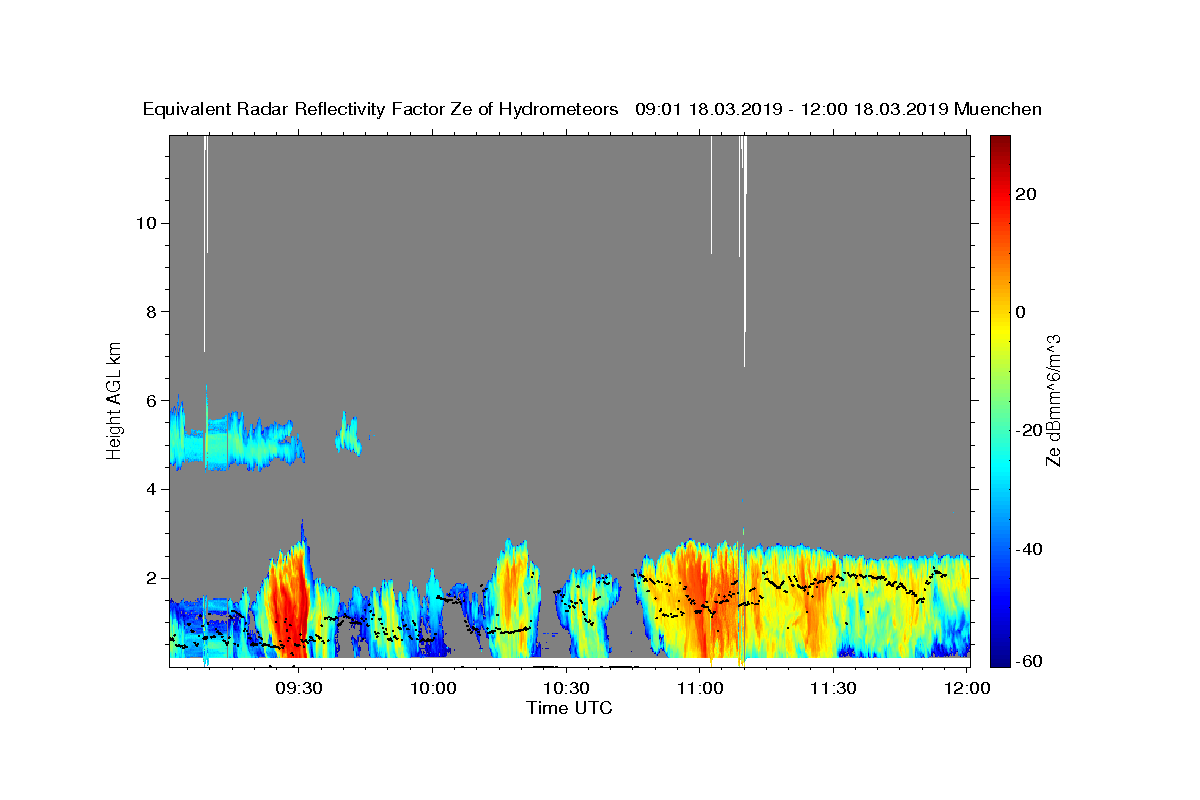Click the 10:30 time tick label
Image resolution: width=1200 pixels, height=800 pixels.
coord(566,688)
